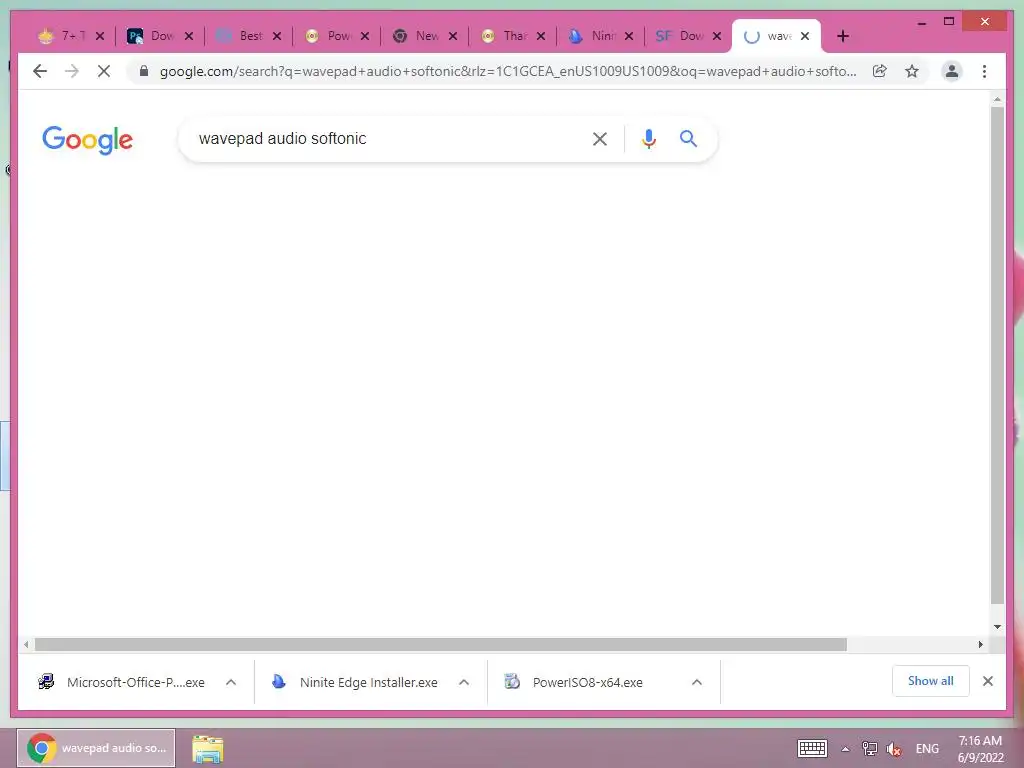The image size is (1024, 768).
Task: Open the clock showing 7:16 AM
Action: pos(980,749)
